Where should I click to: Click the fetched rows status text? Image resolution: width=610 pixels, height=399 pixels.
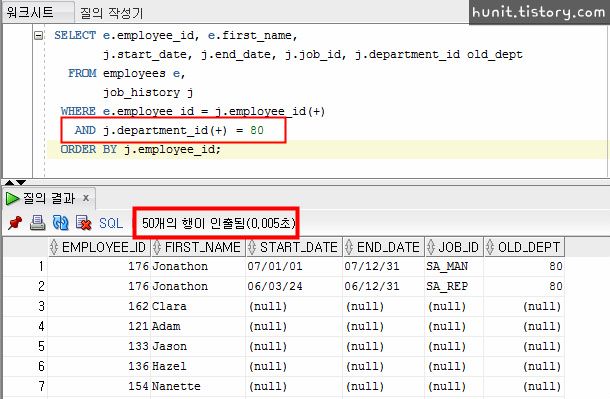(x=219, y=223)
